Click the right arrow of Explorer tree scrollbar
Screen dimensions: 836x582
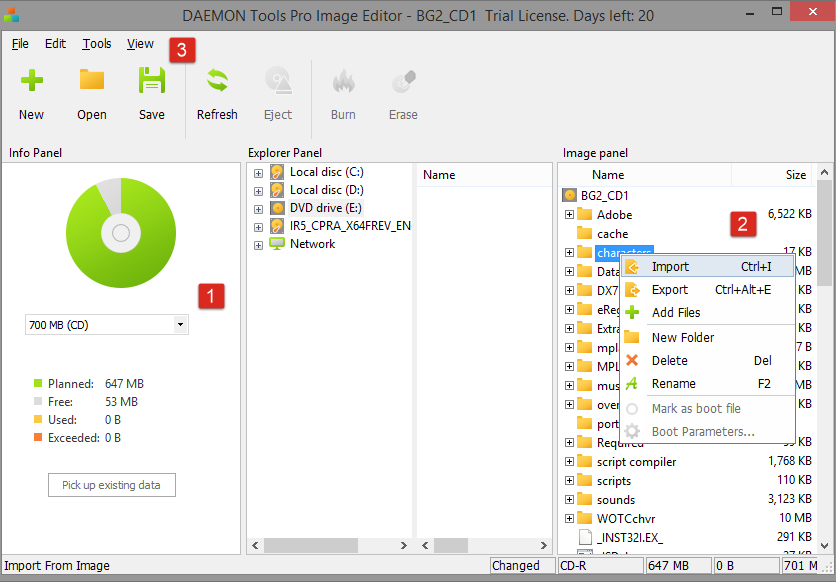404,545
